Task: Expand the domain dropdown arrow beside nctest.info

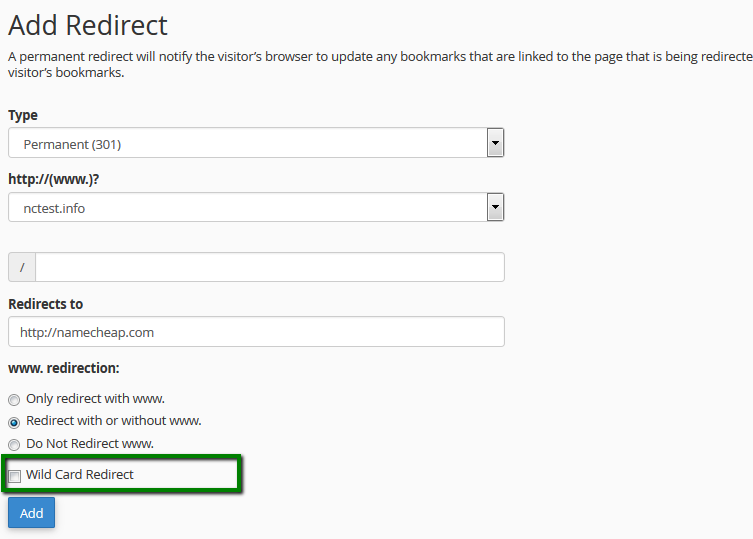Action: point(495,208)
